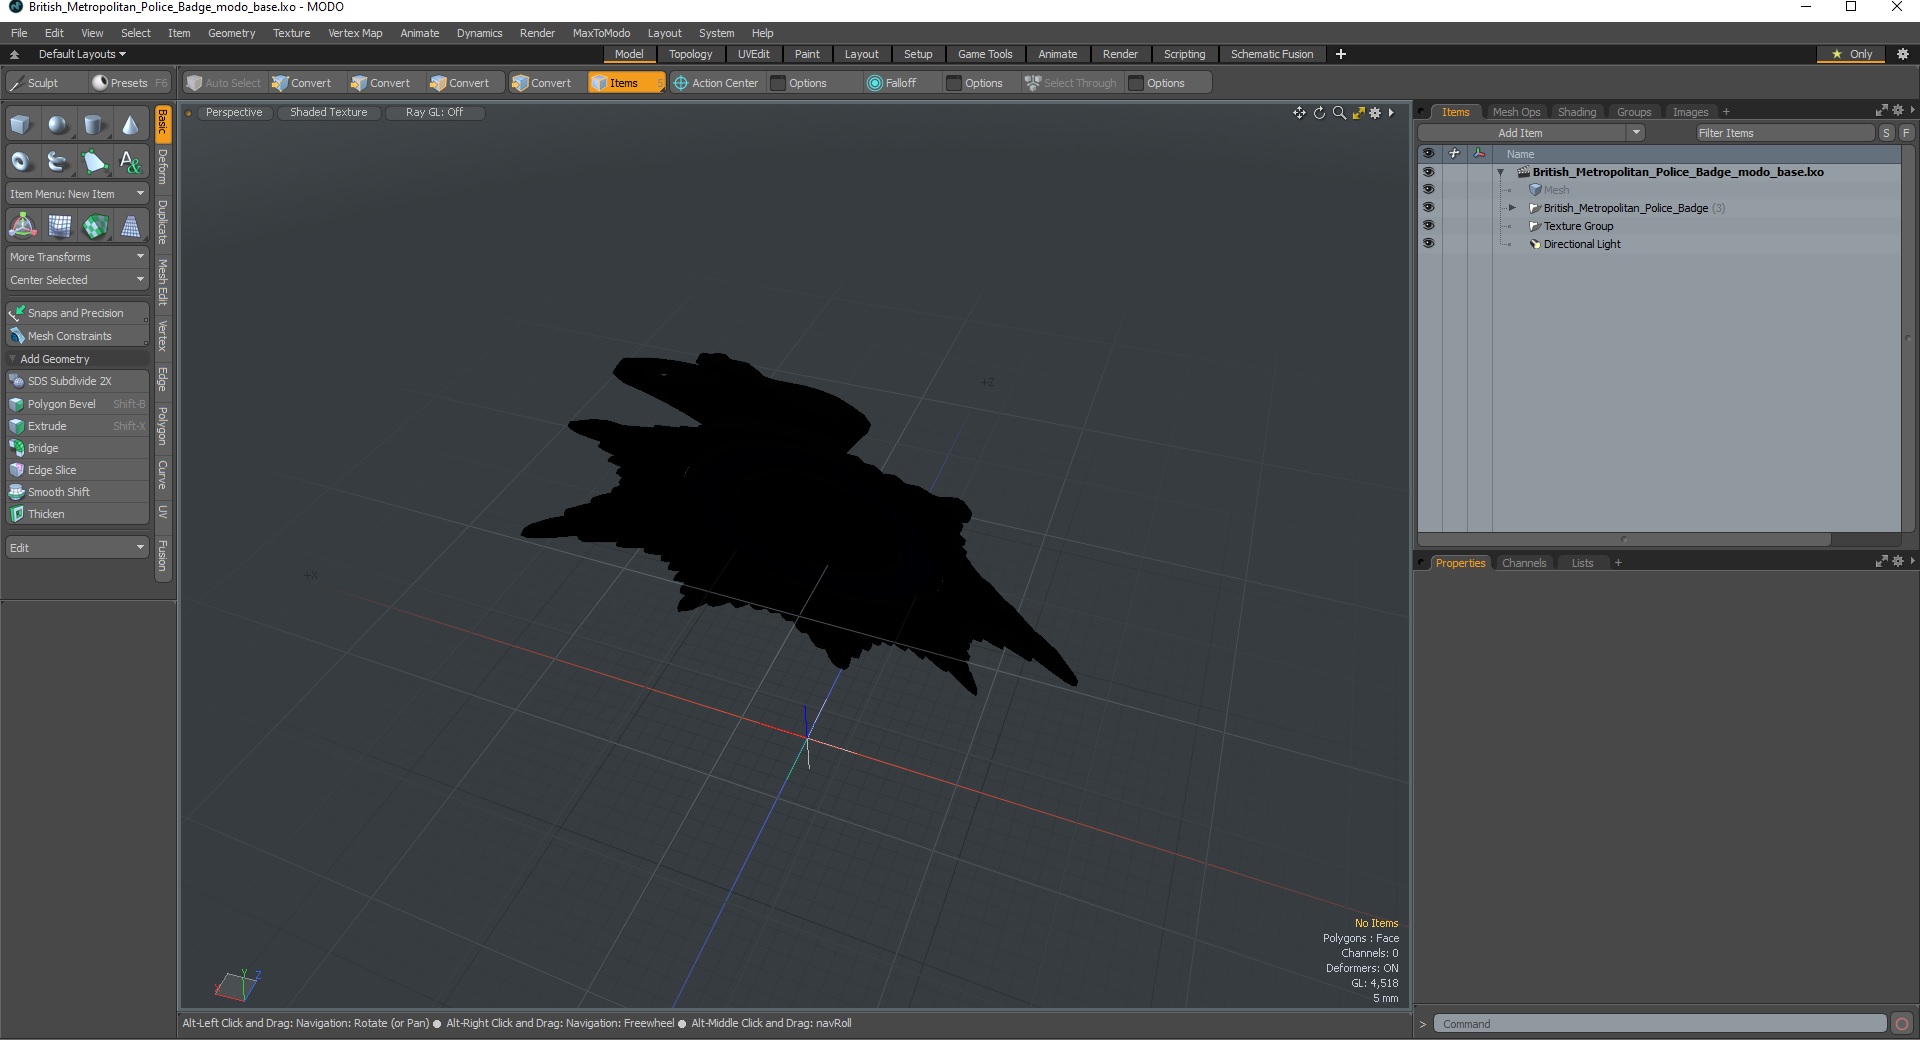Open Add Item dropdown
The image size is (1920, 1040).
click(1532, 133)
